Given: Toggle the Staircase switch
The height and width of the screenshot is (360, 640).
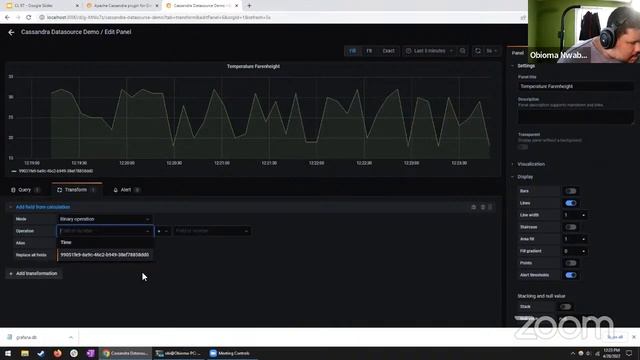Looking at the screenshot, I should (571, 227).
